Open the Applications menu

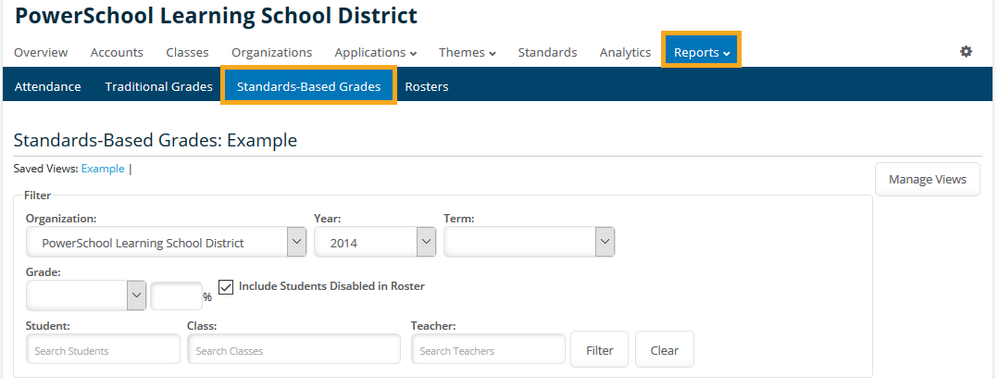coord(375,53)
